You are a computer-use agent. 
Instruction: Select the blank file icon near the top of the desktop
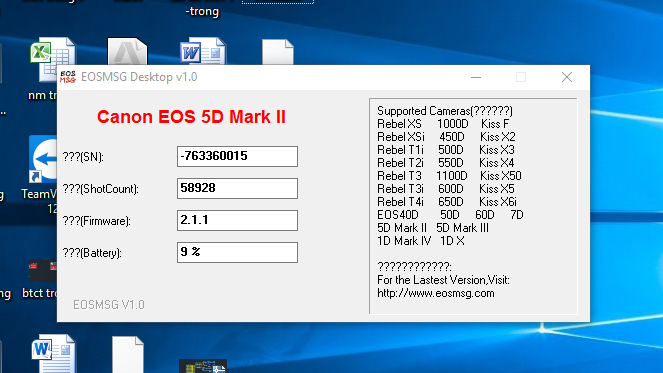click(x=278, y=52)
